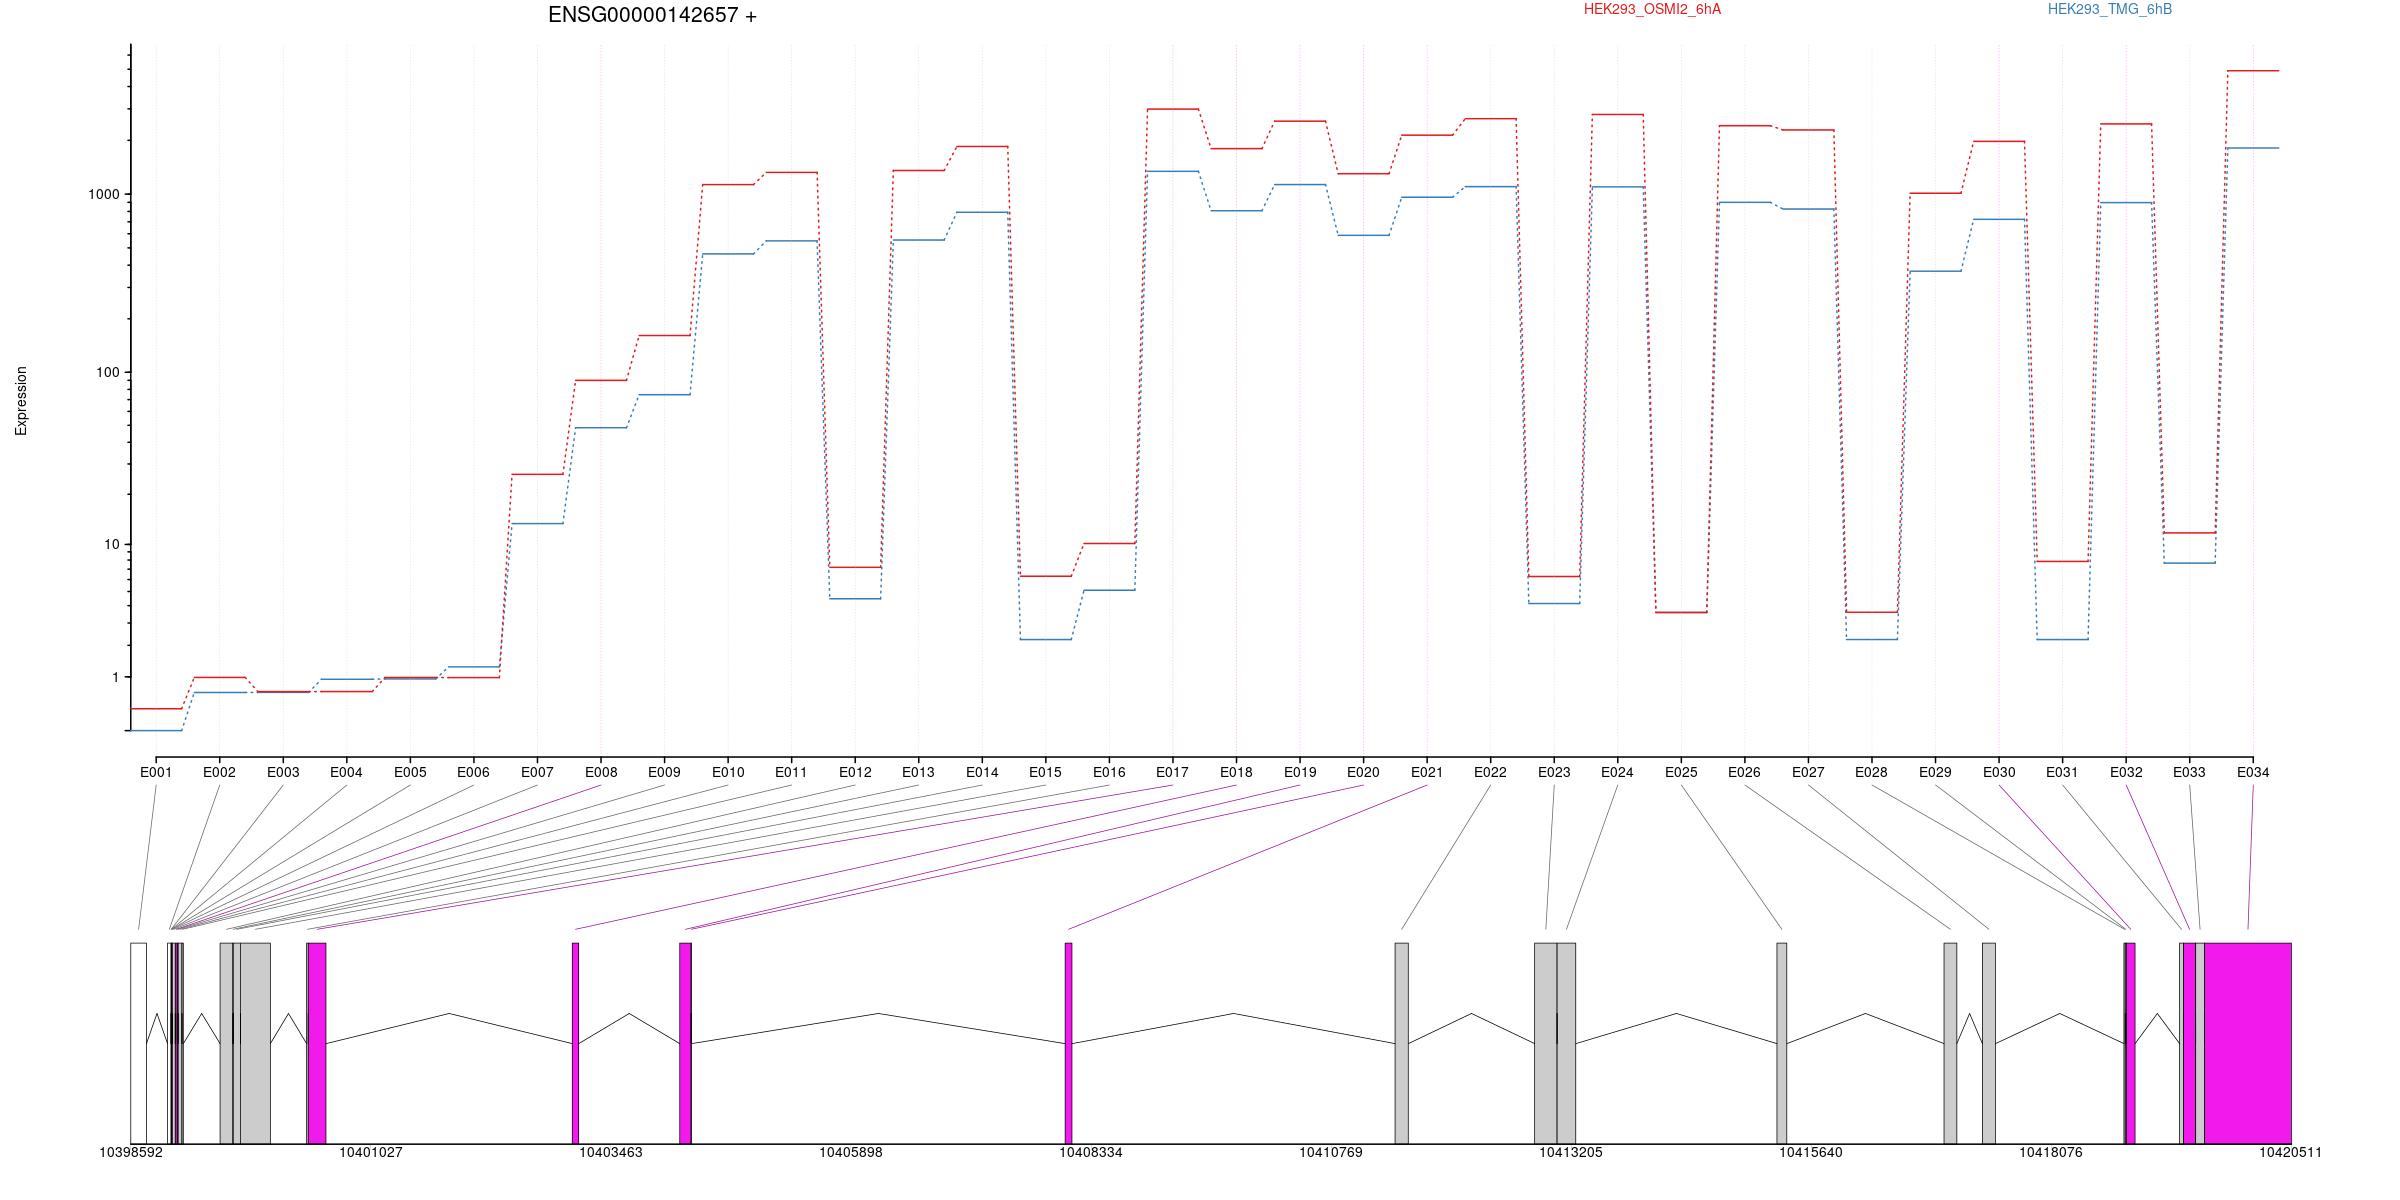This screenshot has height=1200, width=2400.
Task: Click exon label E001
Action: (x=156, y=772)
